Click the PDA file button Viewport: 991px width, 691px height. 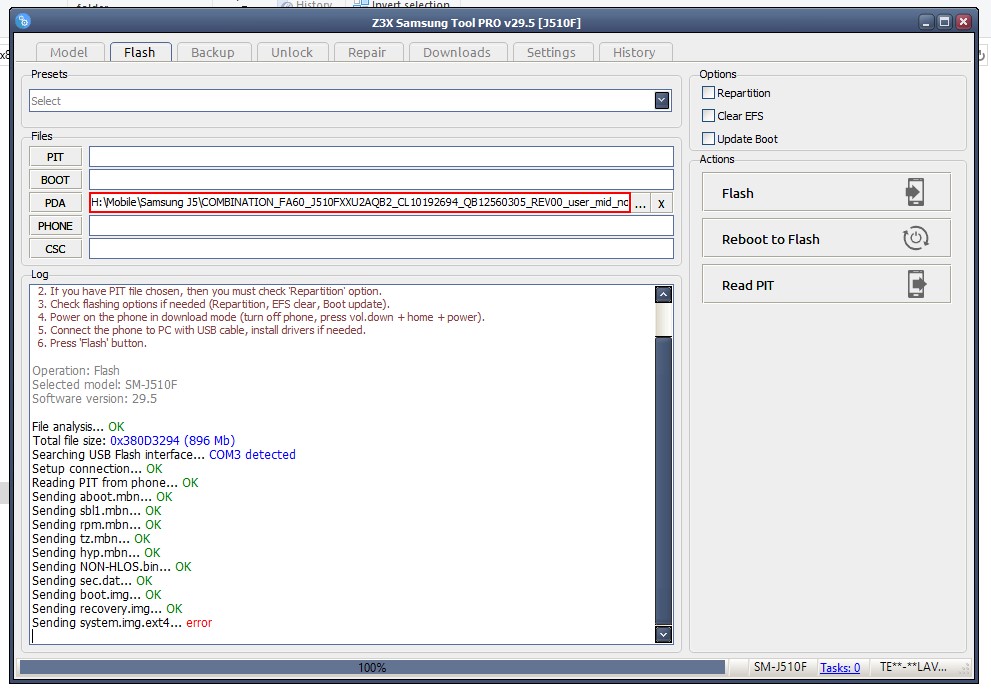(x=55, y=203)
